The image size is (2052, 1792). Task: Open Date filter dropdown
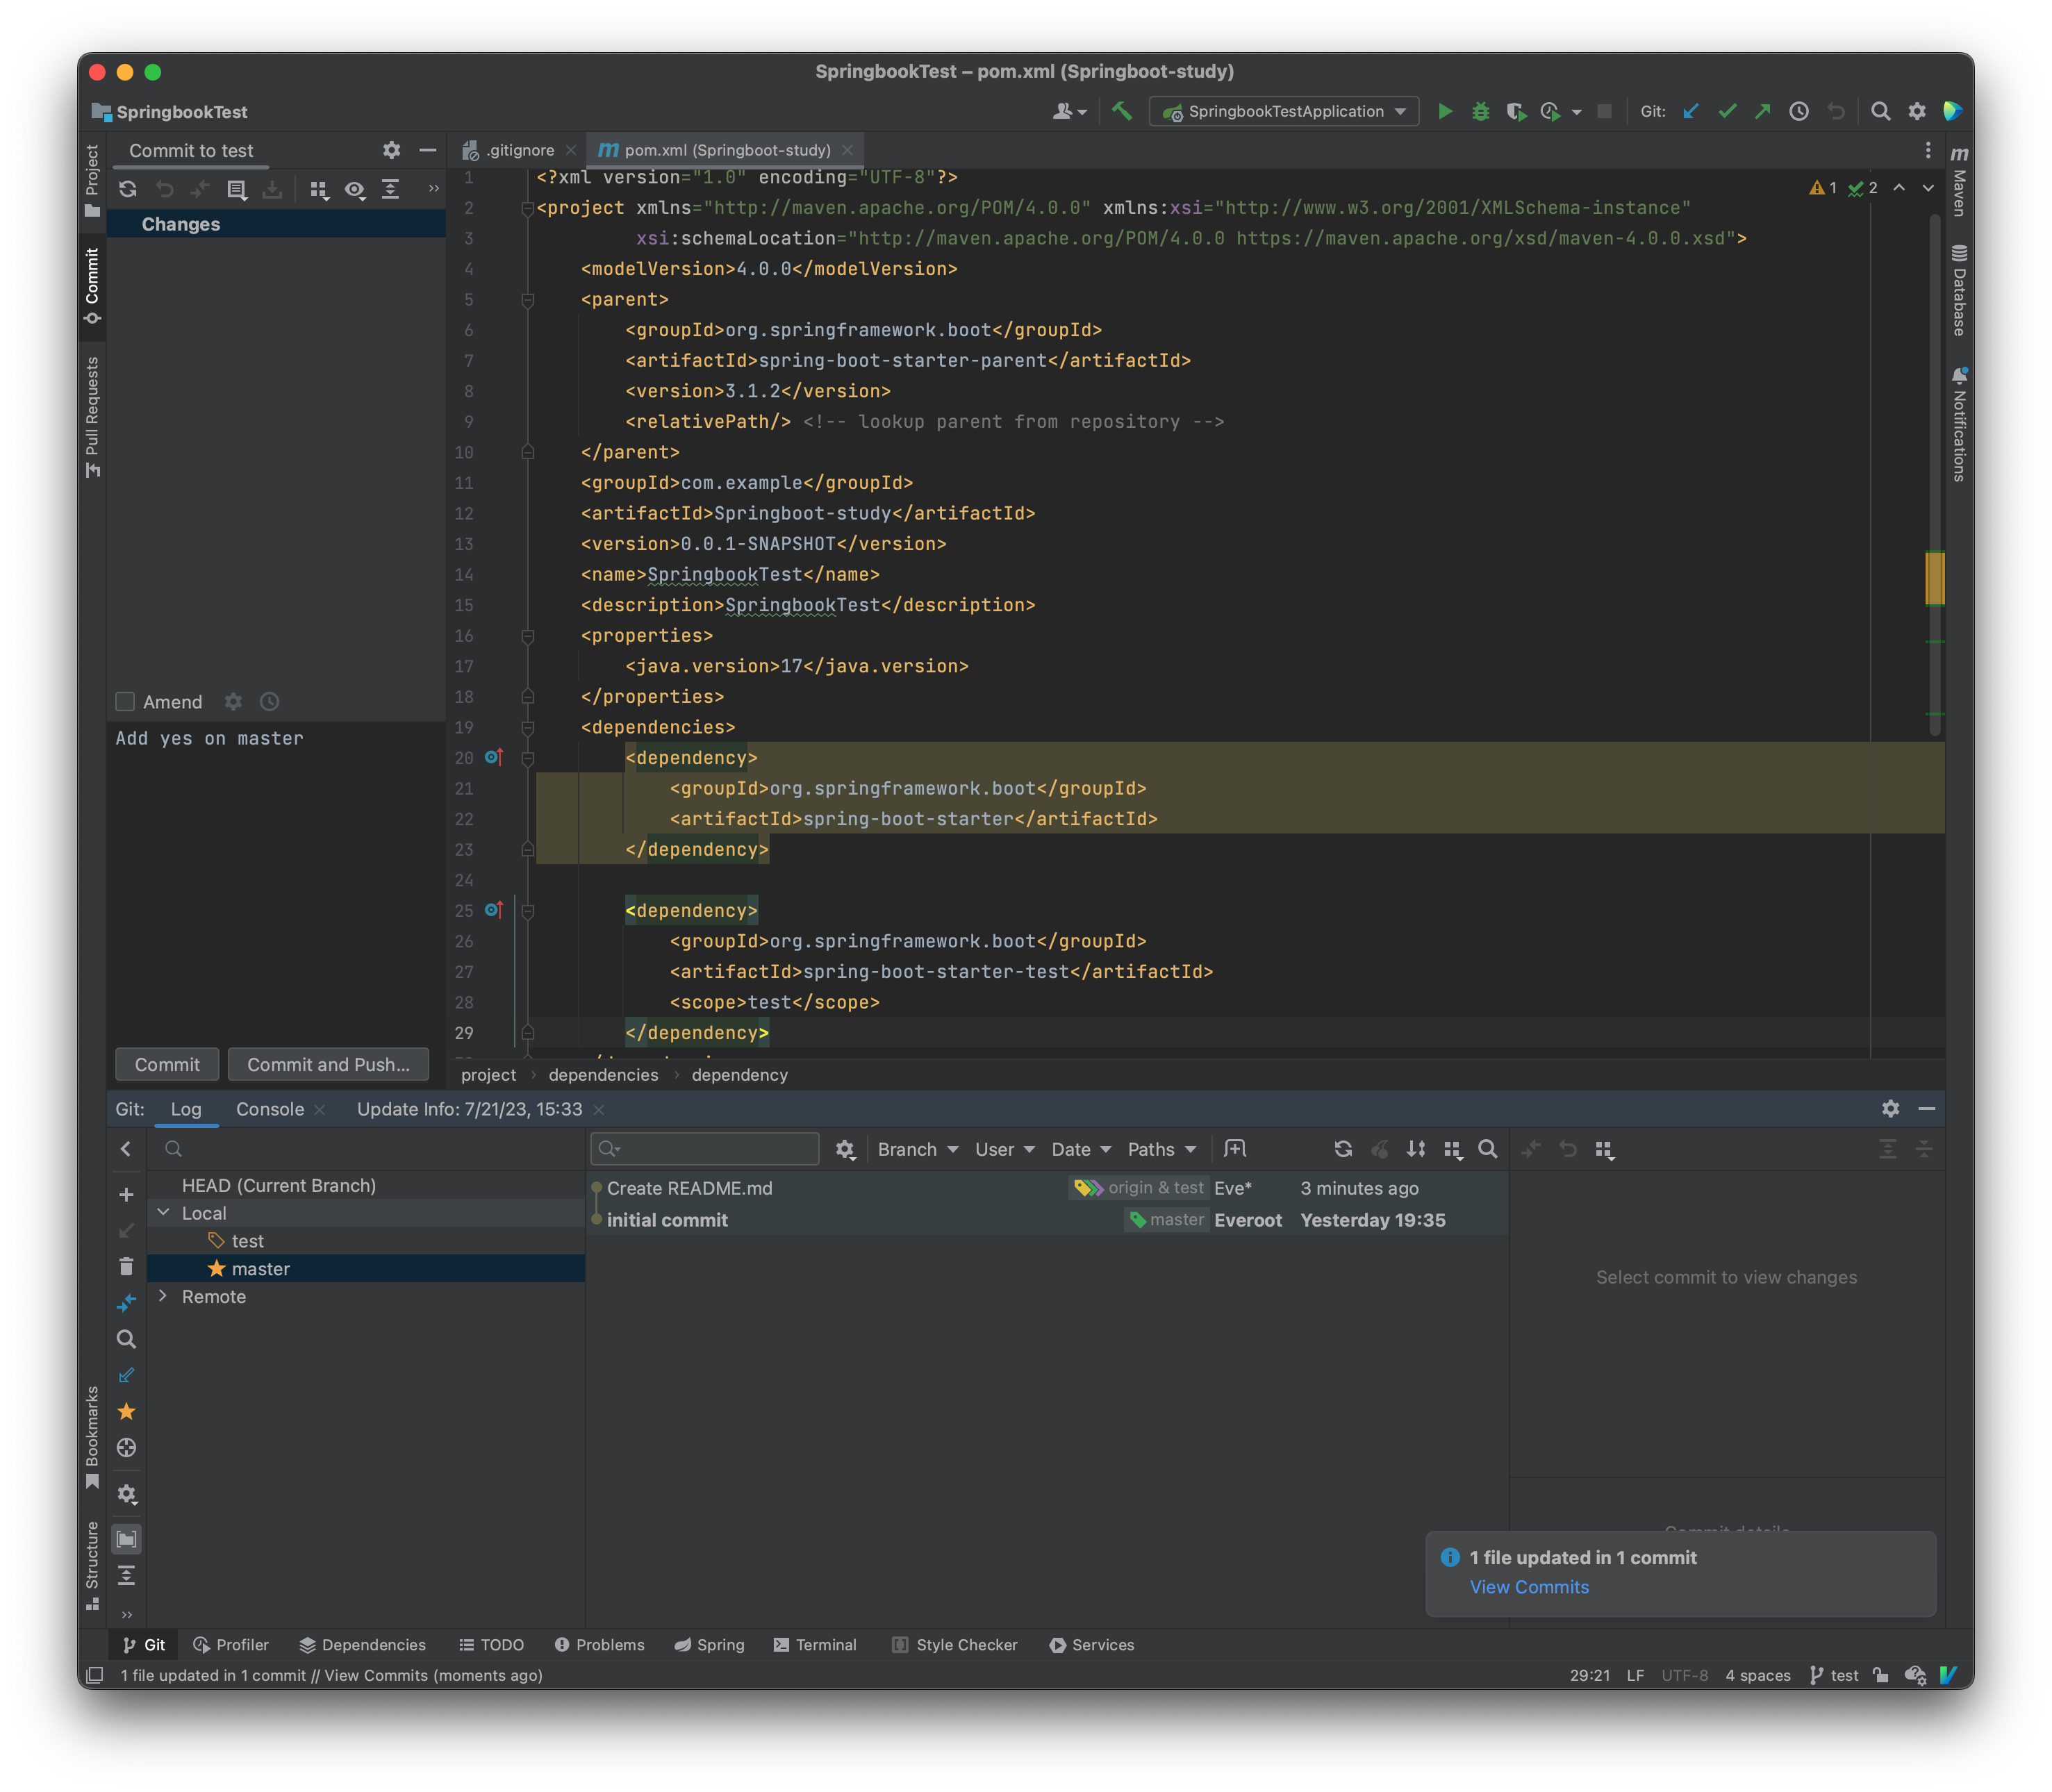[1081, 1149]
